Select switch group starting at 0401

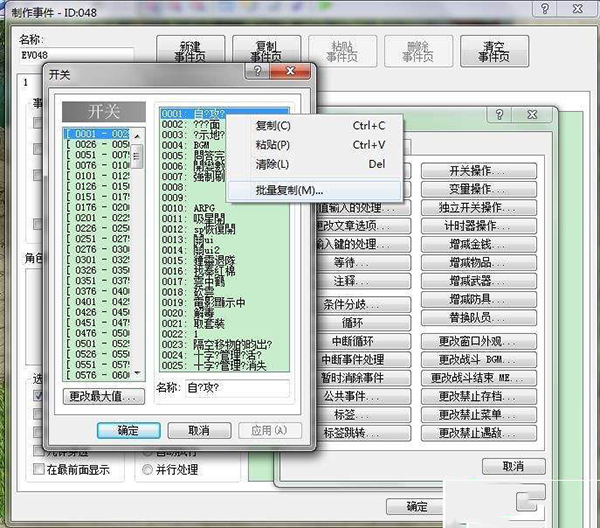(x=97, y=301)
